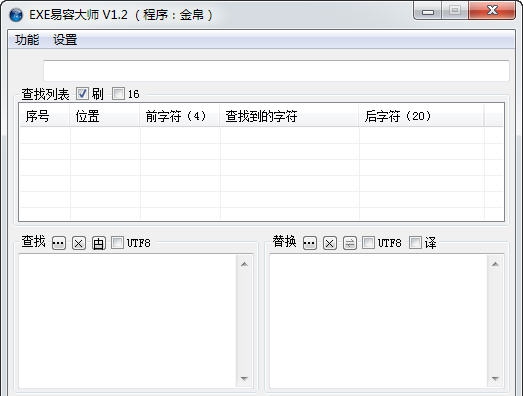Enable UTF8 checkbox in 替换 section
This screenshot has width=523, height=396.
click(368, 243)
